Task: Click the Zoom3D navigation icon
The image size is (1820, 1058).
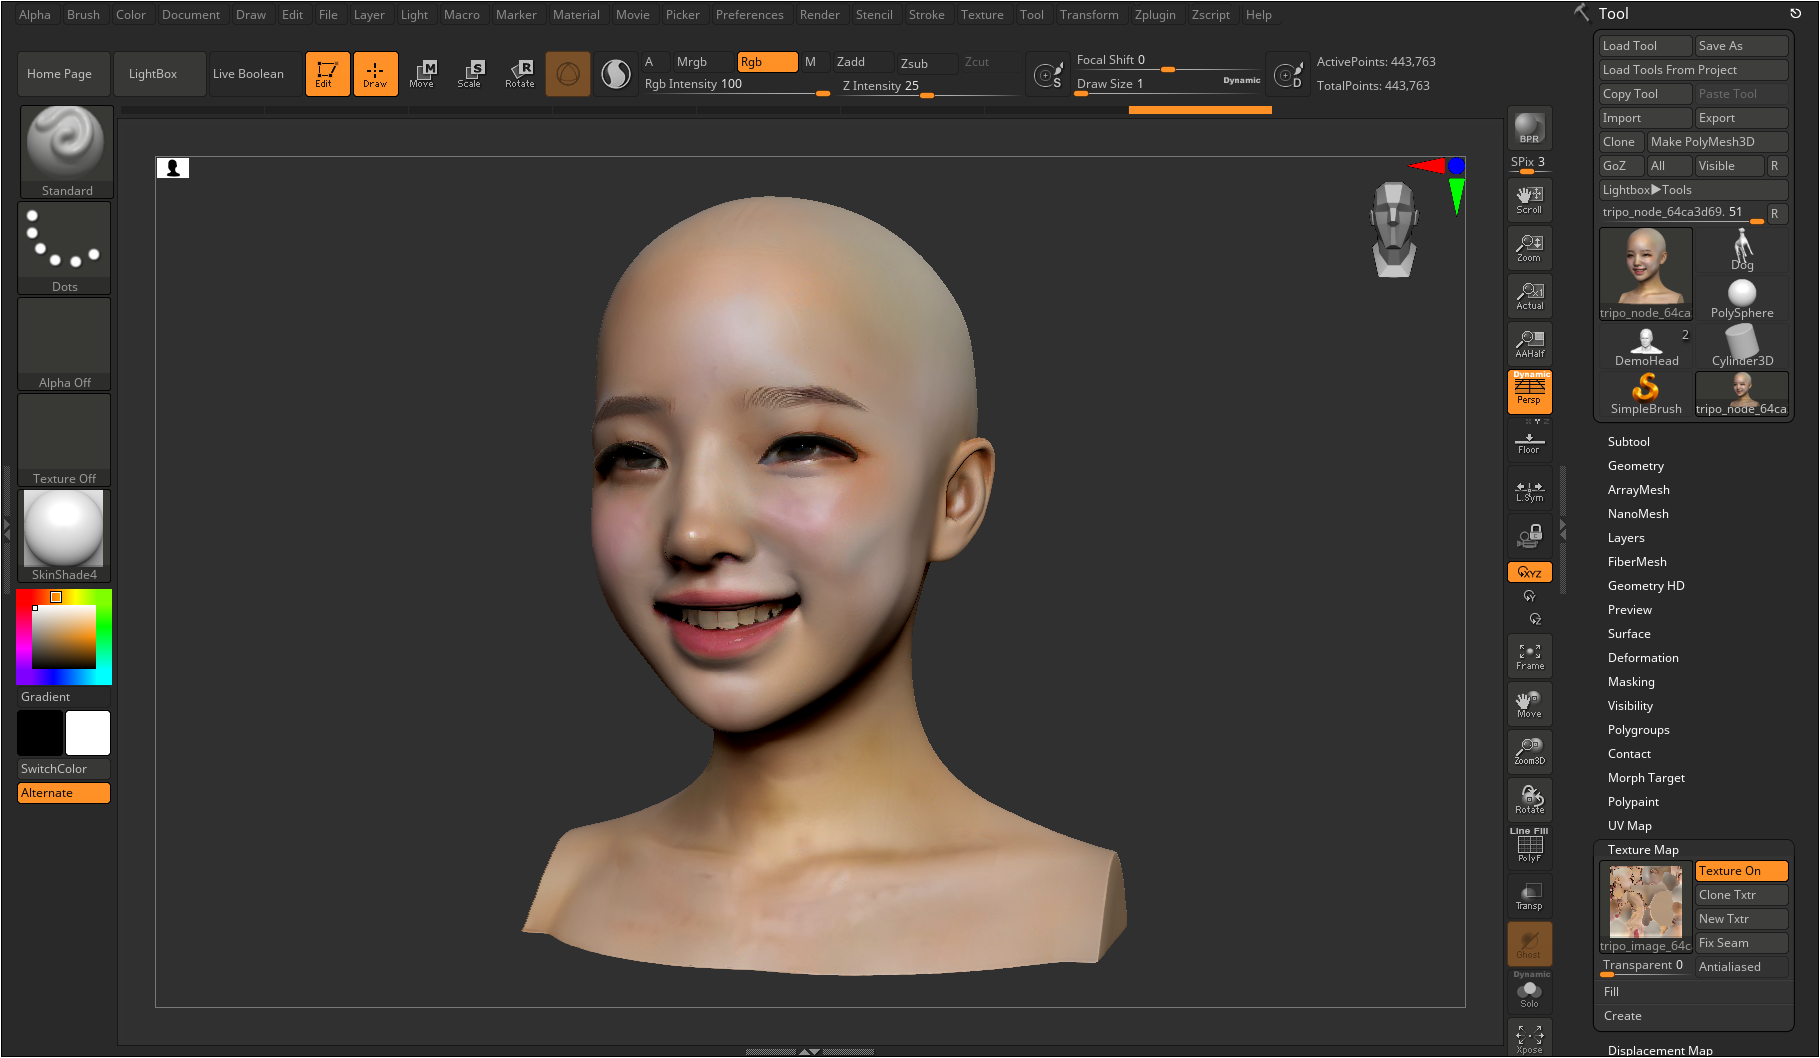Action: [1529, 751]
